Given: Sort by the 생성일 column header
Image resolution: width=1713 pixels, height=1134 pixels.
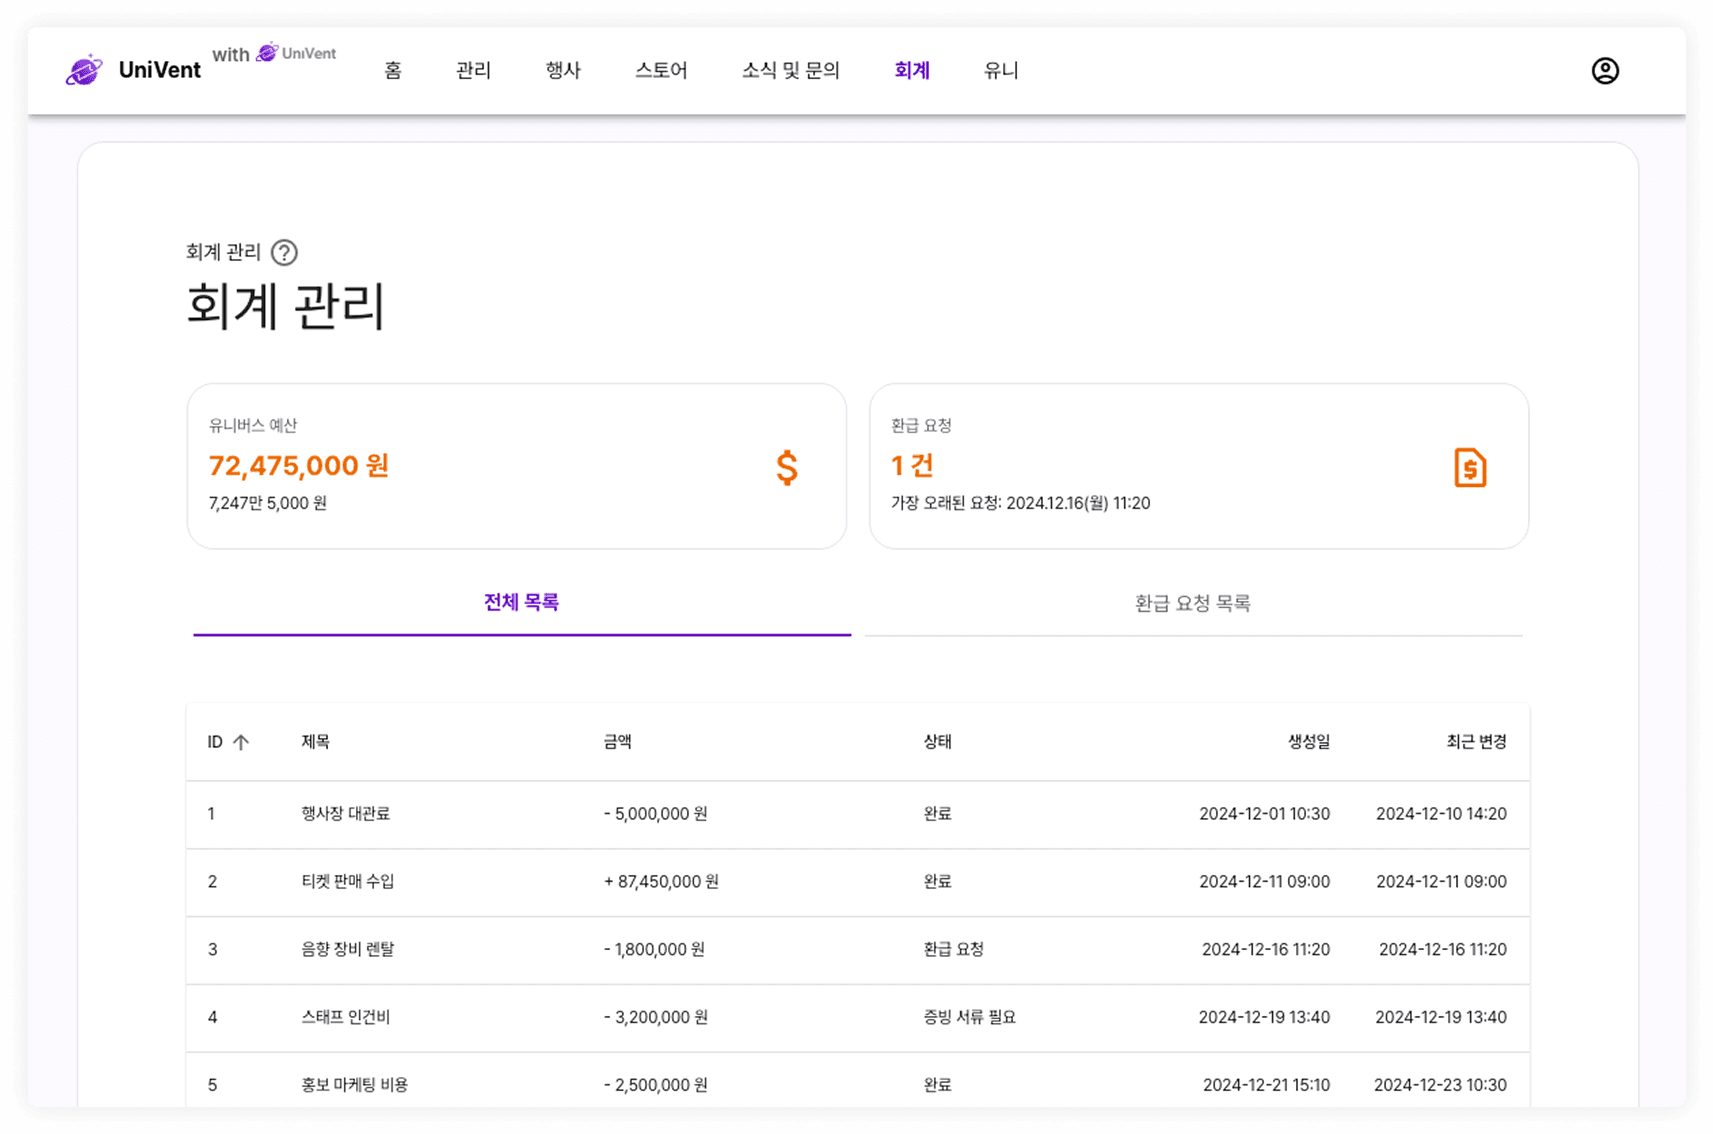Looking at the screenshot, I should pos(1309,742).
